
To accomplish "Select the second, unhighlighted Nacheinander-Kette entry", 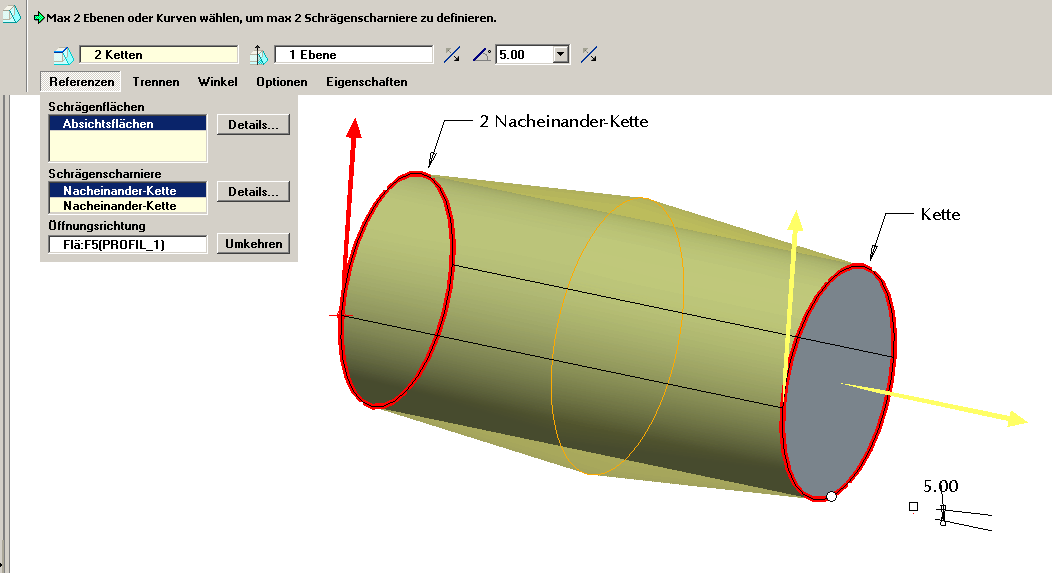I will tap(127, 206).
